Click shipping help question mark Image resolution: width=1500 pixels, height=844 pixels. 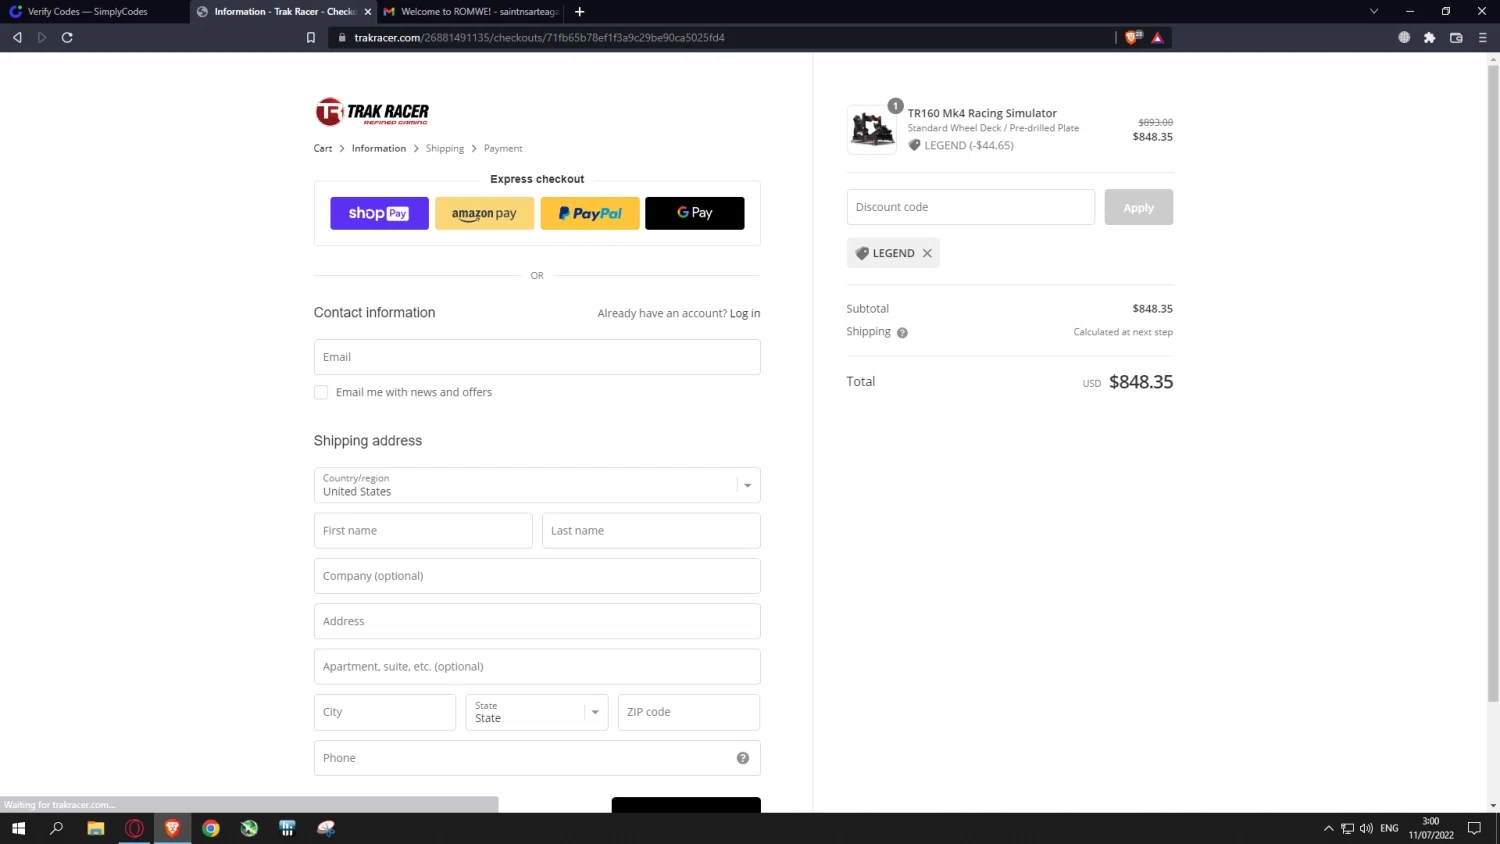902,333
